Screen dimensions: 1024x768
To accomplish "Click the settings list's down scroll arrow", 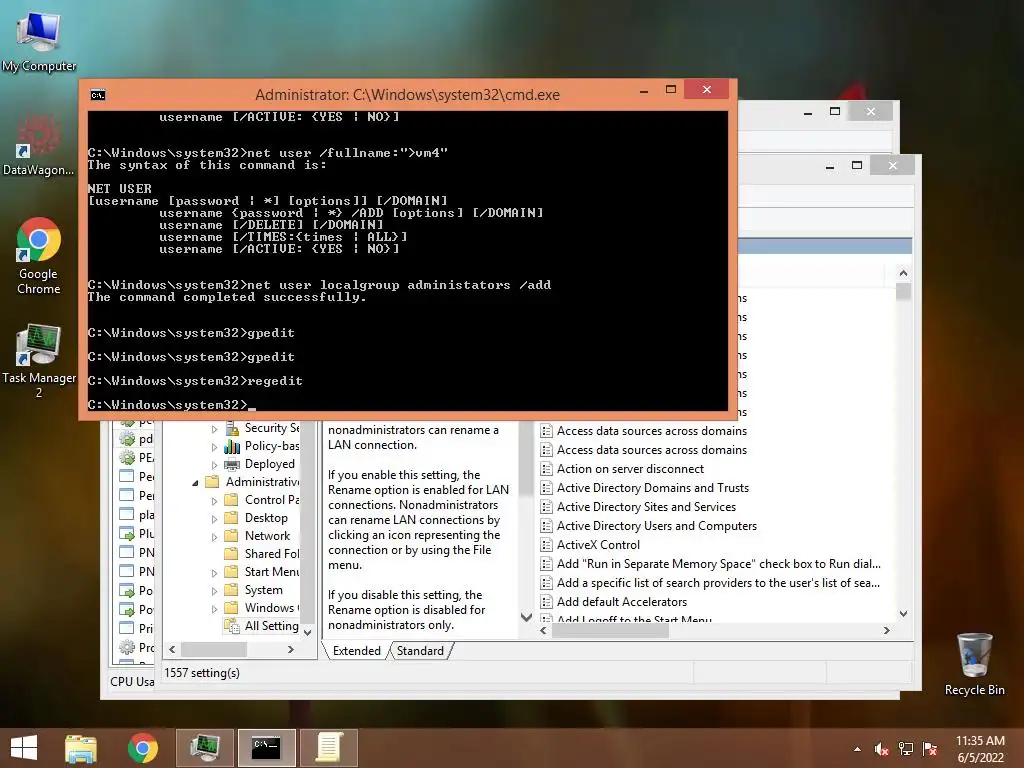I will 903,614.
